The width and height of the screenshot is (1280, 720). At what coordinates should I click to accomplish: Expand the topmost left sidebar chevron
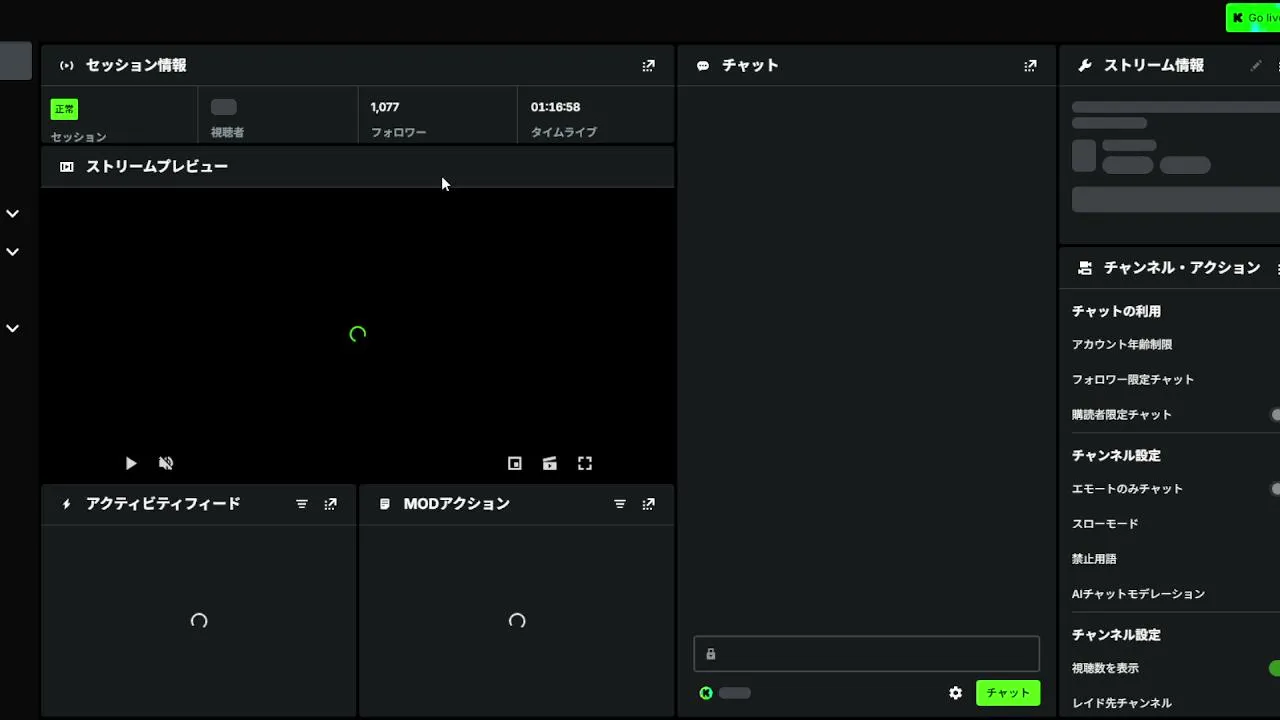click(13, 213)
